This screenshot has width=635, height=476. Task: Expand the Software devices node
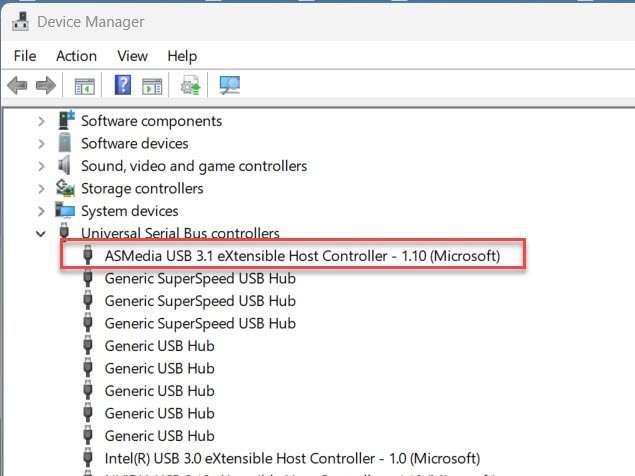(x=41, y=143)
